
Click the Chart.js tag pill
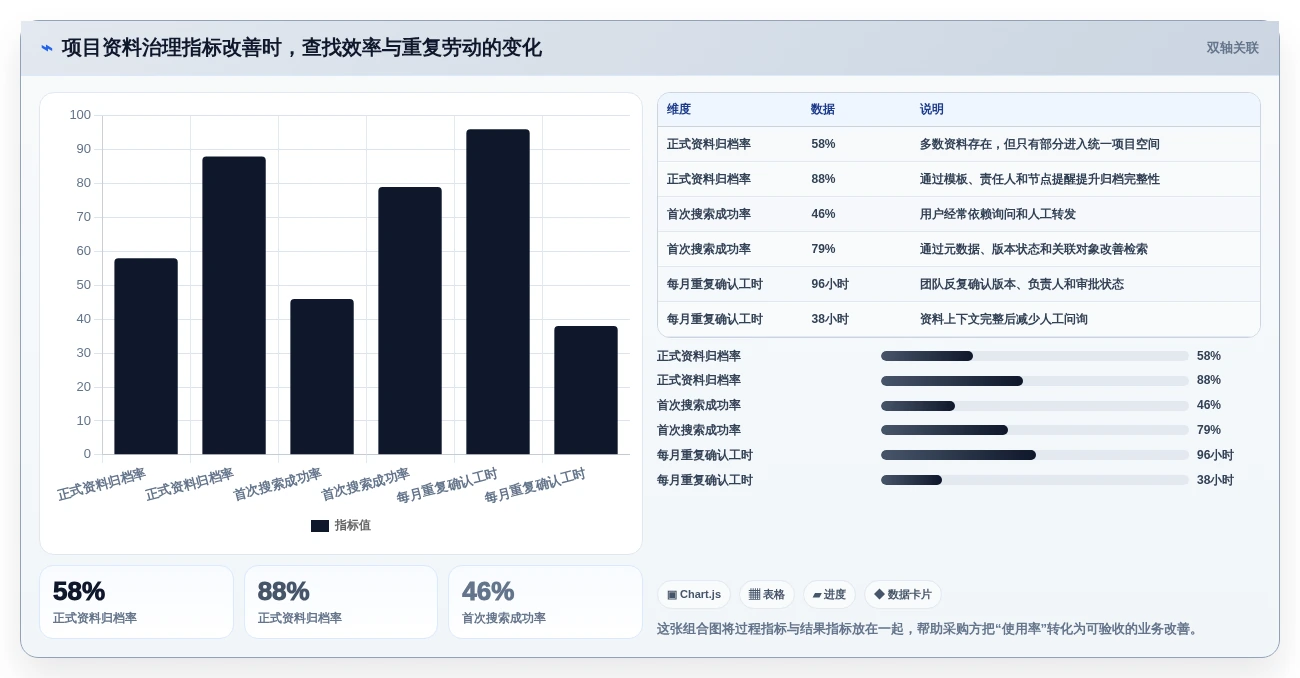click(694, 594)
